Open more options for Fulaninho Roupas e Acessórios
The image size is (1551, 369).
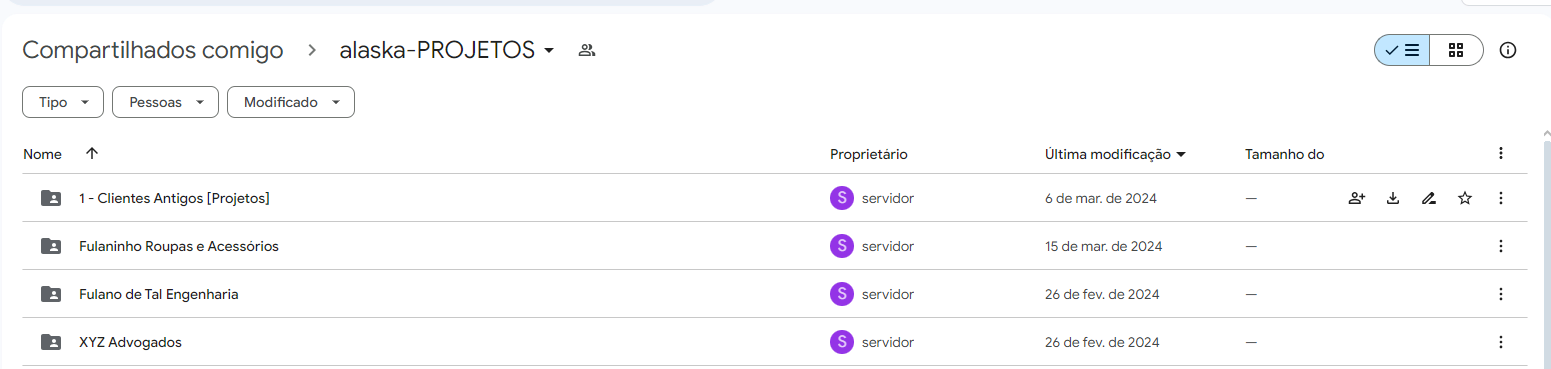[x=1500, y=246]
